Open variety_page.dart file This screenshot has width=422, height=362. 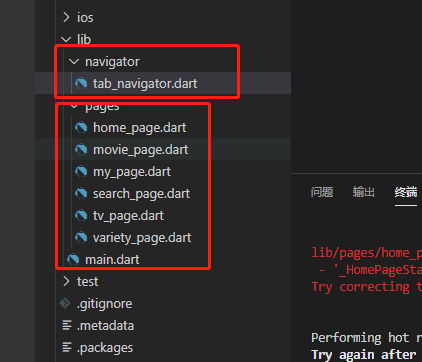pos(142,237)
